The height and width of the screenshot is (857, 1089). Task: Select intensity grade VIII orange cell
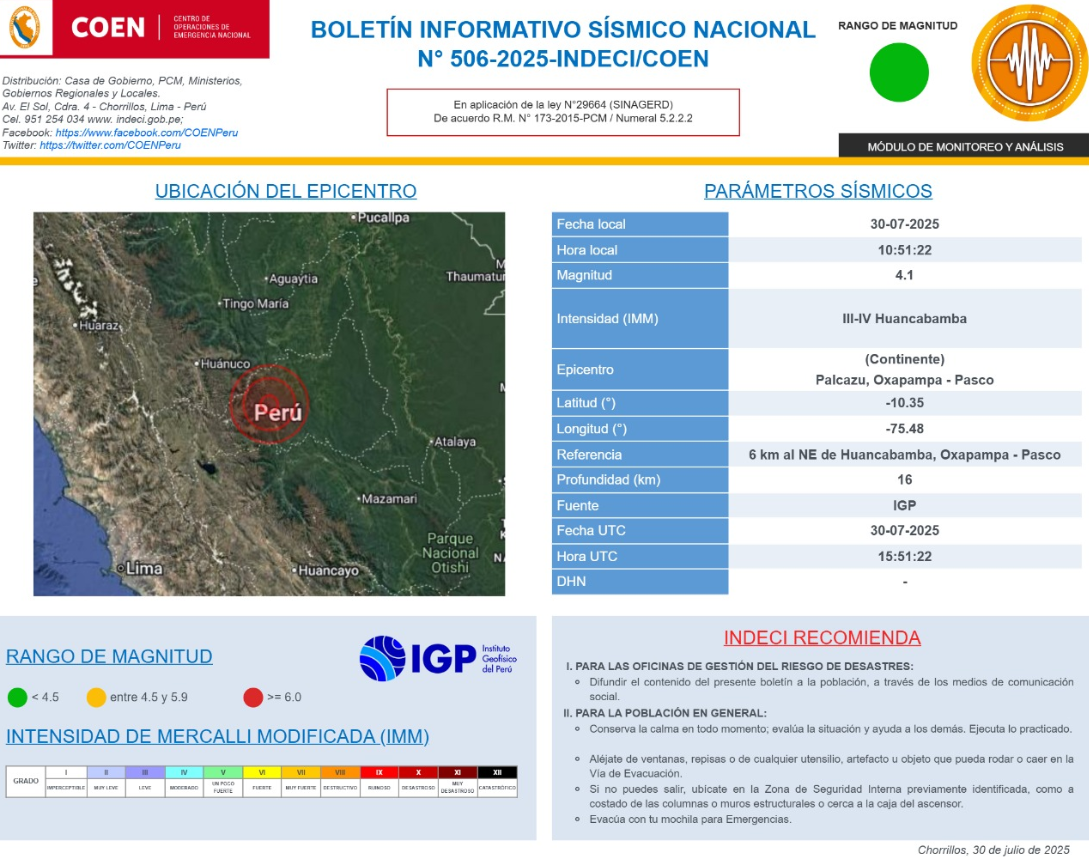(340, 772)
